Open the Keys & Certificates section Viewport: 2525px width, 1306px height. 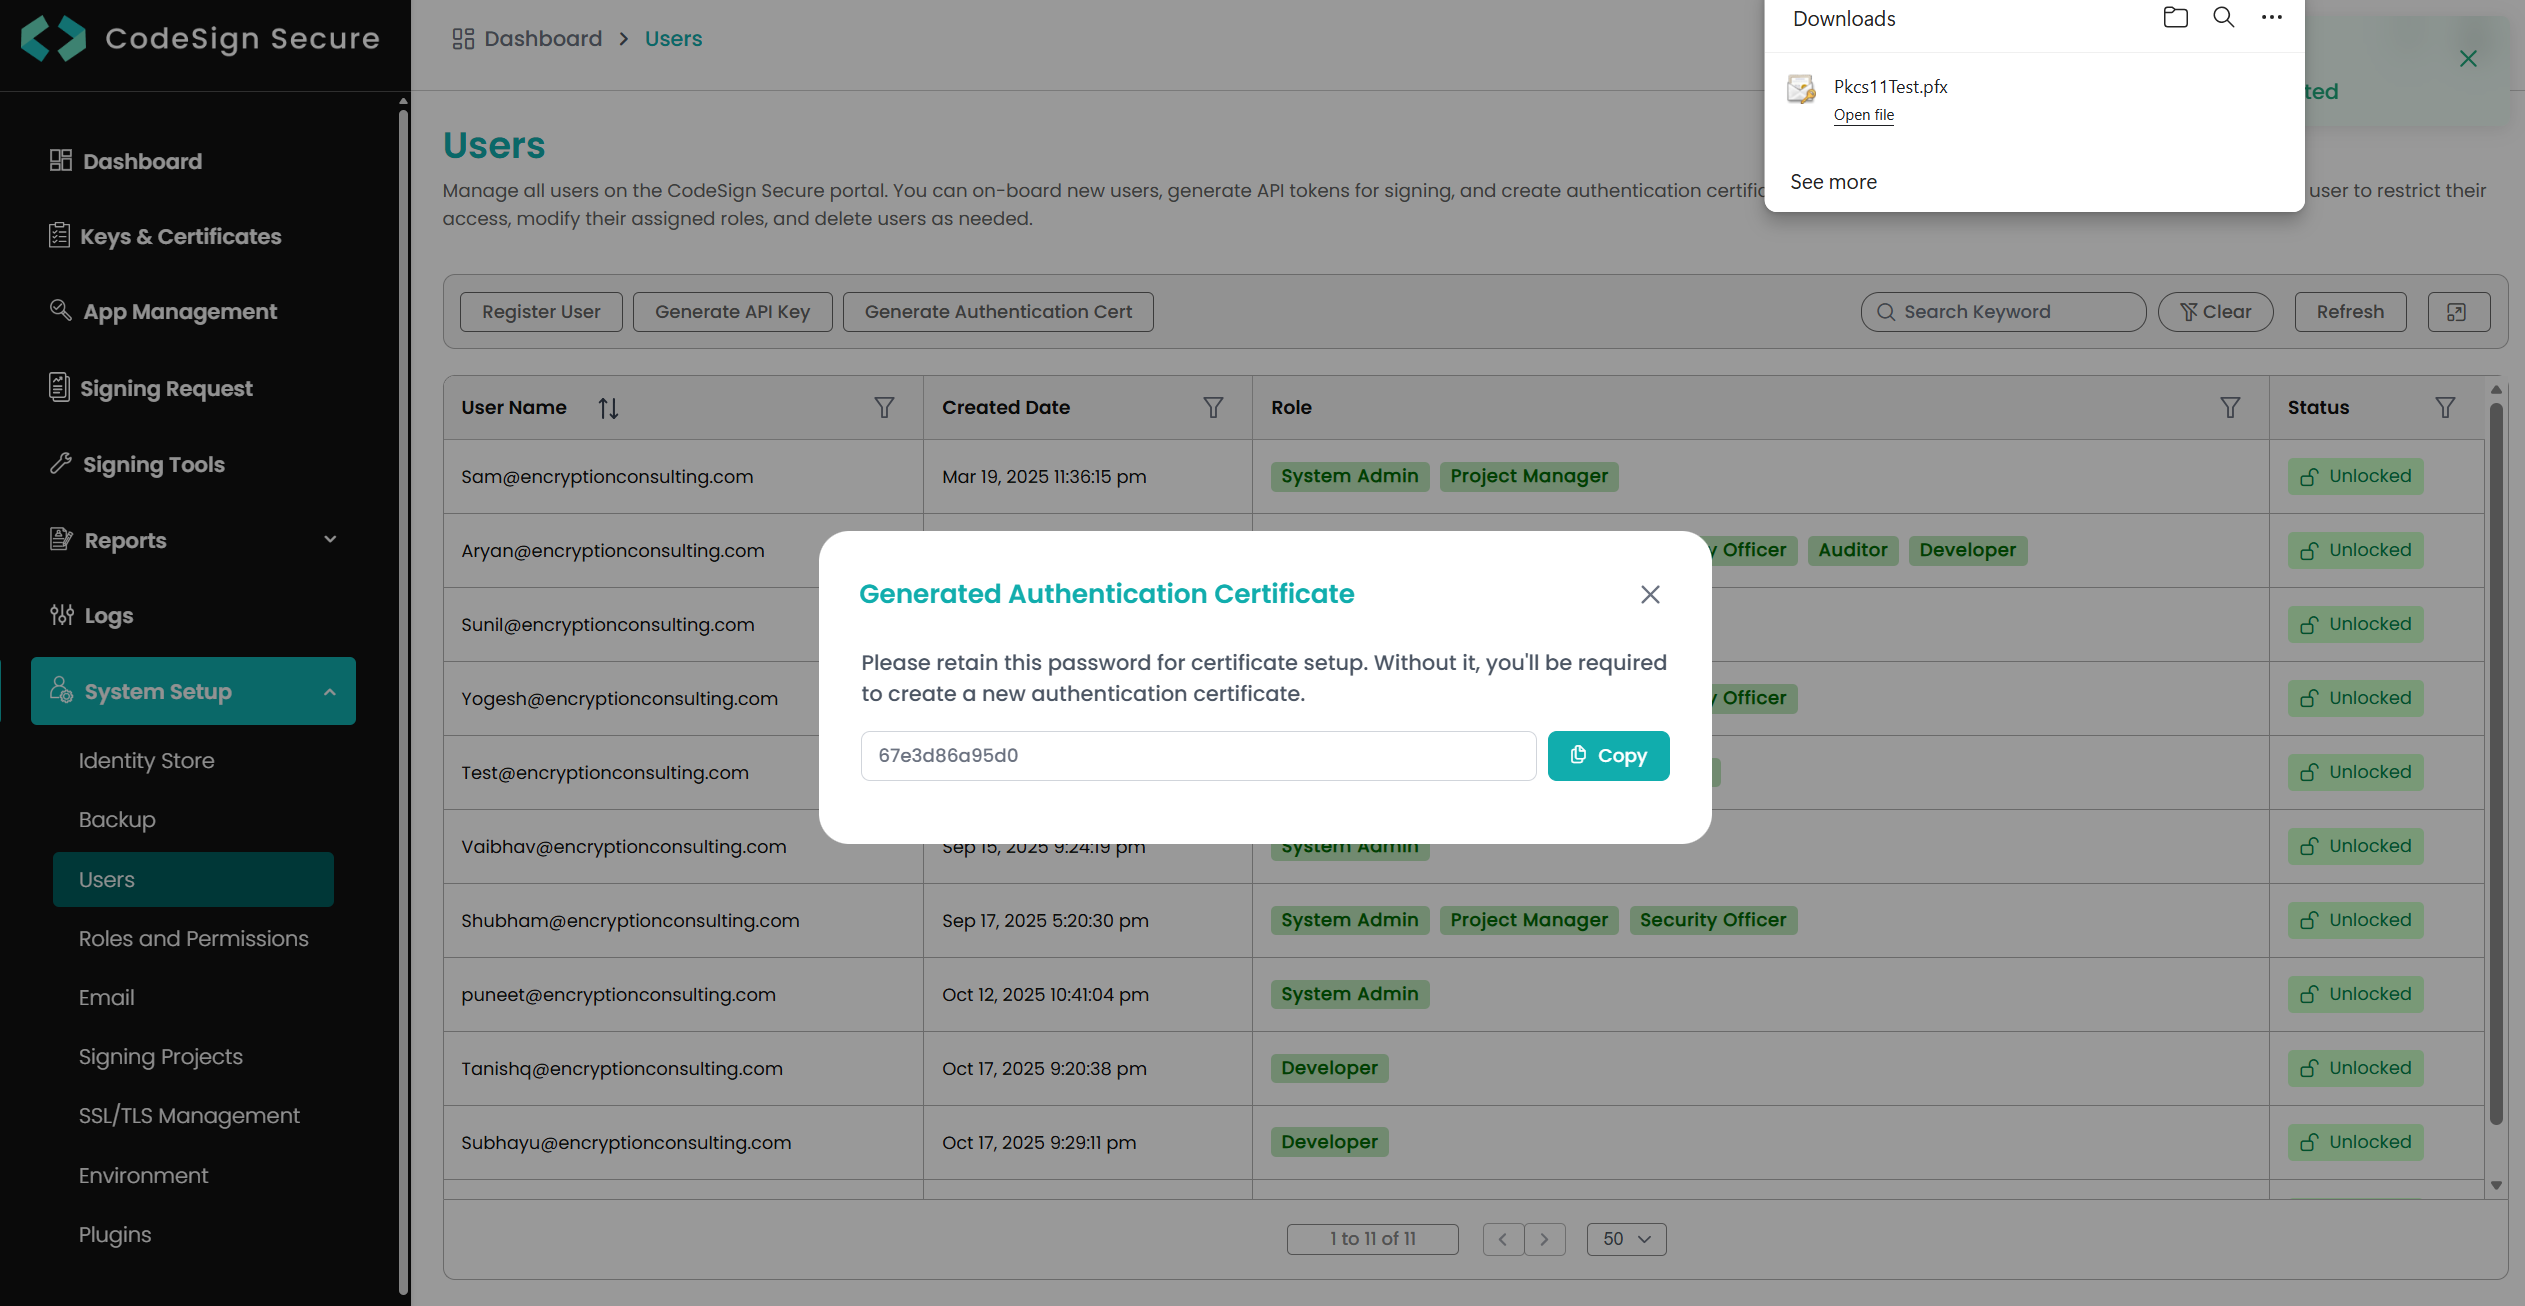[180, 236]
